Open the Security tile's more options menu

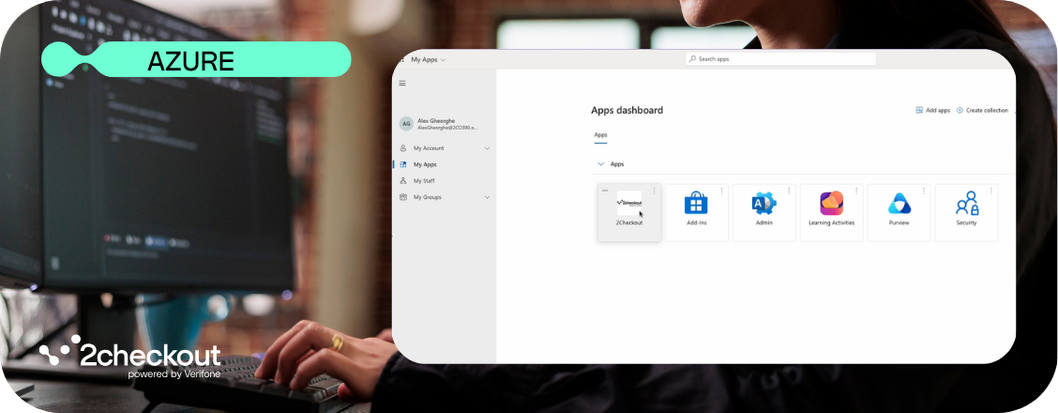(991, 191)
